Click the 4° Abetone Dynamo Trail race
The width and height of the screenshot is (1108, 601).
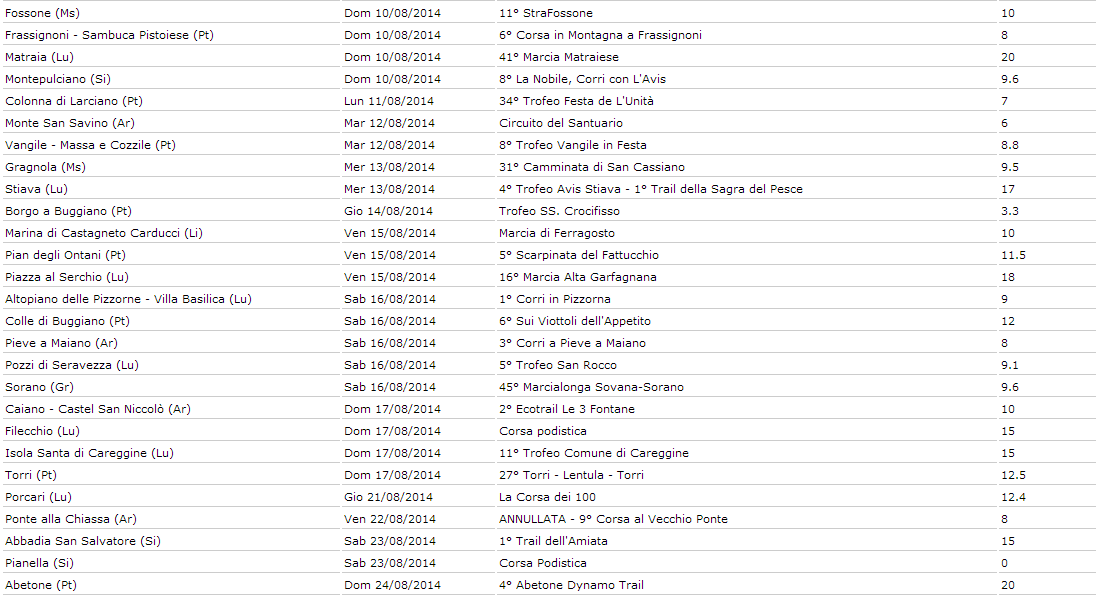571,585
